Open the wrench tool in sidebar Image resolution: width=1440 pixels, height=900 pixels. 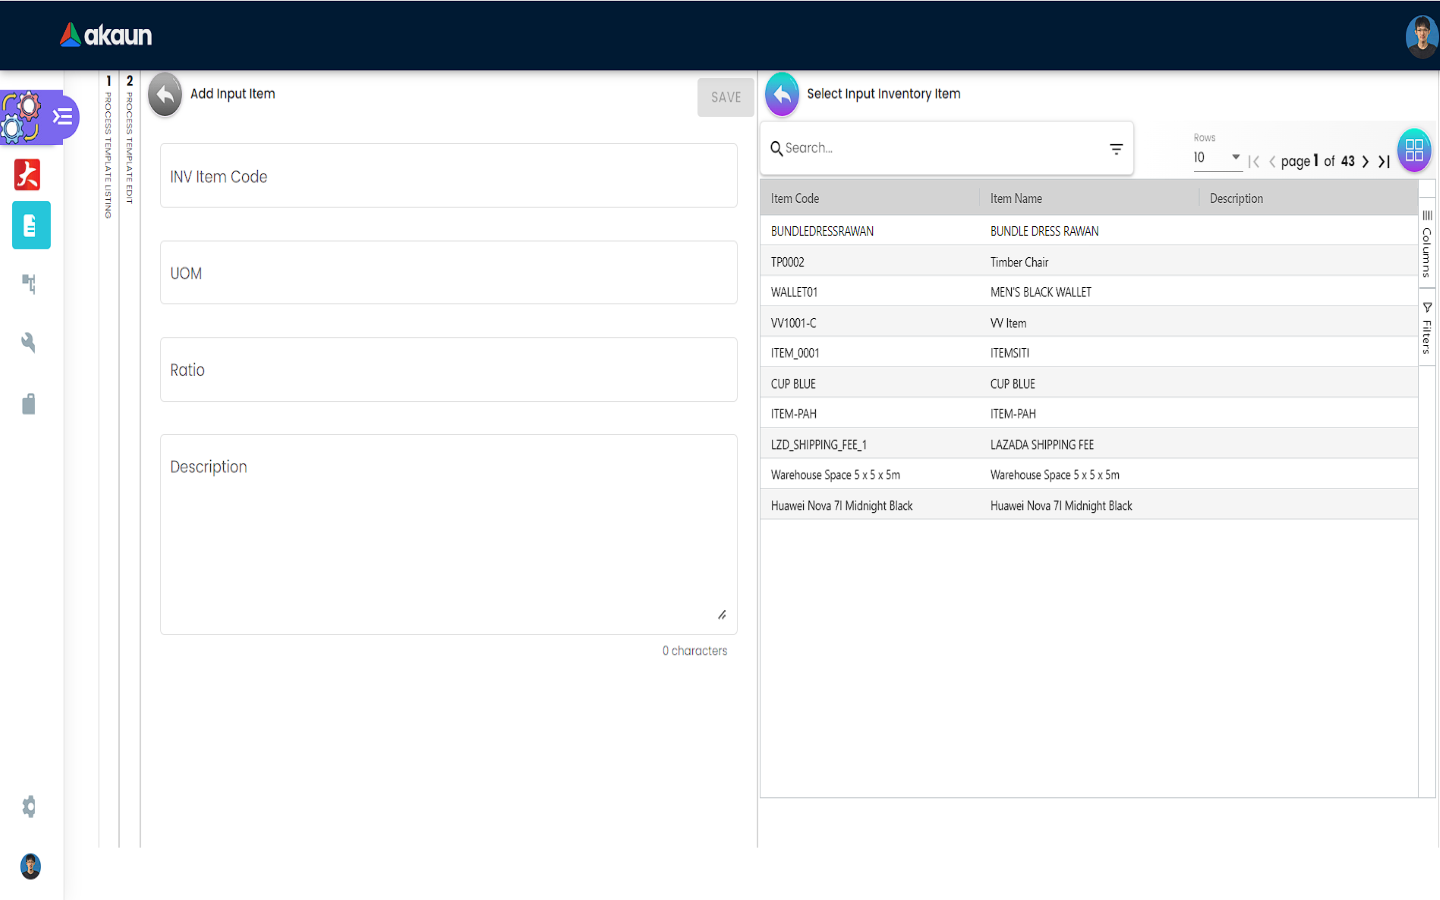[x=29, y=343]
